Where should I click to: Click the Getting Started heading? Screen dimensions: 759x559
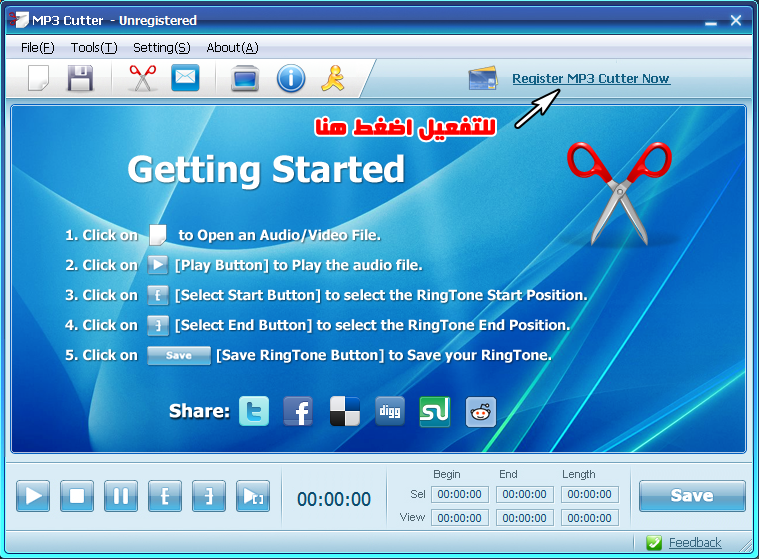[x=266, y=169]
